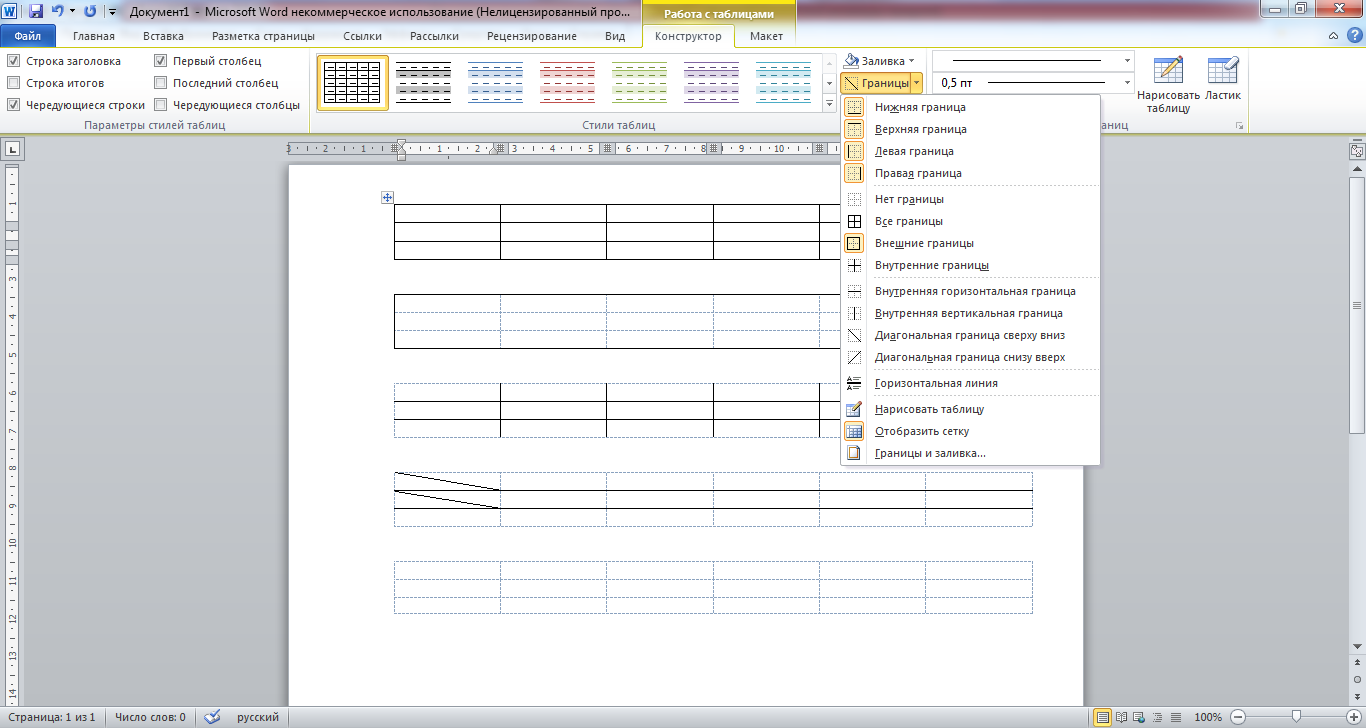Toggle Последний столбец checkbox
Viewport: 1366px width, 728px height.
pyautogui.click(x=160, y=83)
